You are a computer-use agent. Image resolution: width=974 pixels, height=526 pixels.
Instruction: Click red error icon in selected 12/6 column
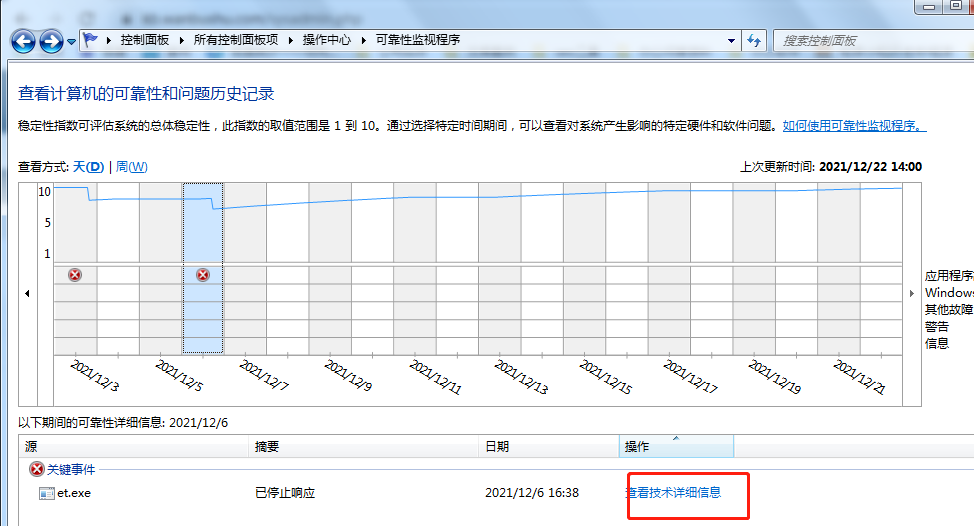click(203, 274)
